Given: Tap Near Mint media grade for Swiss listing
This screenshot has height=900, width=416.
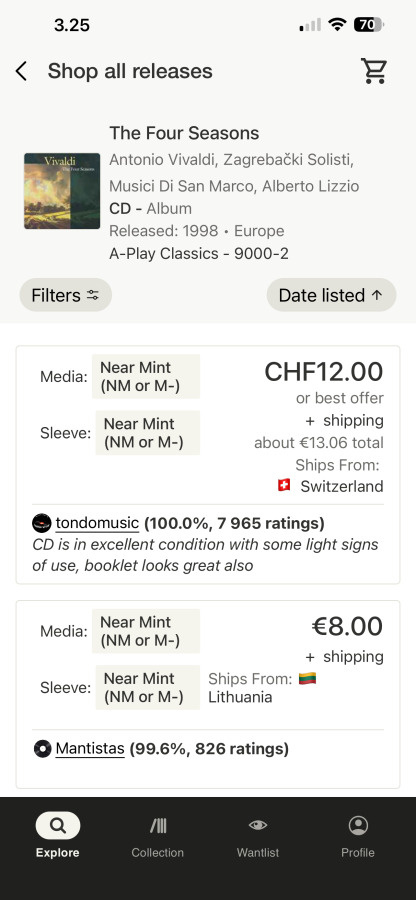Looking at the screenshot, I should pyautogui.click(x=146, y=377).
